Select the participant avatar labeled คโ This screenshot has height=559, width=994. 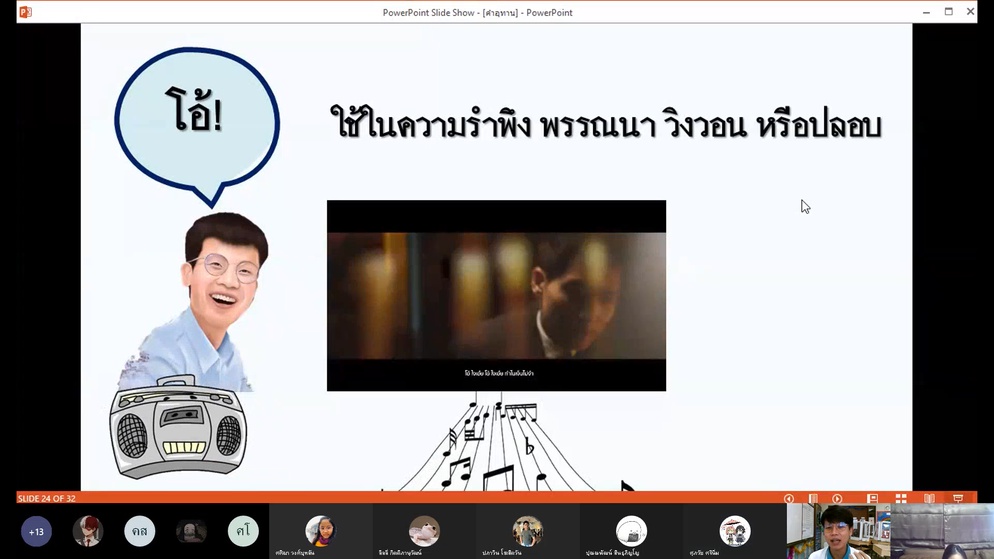tap(243, 531)
